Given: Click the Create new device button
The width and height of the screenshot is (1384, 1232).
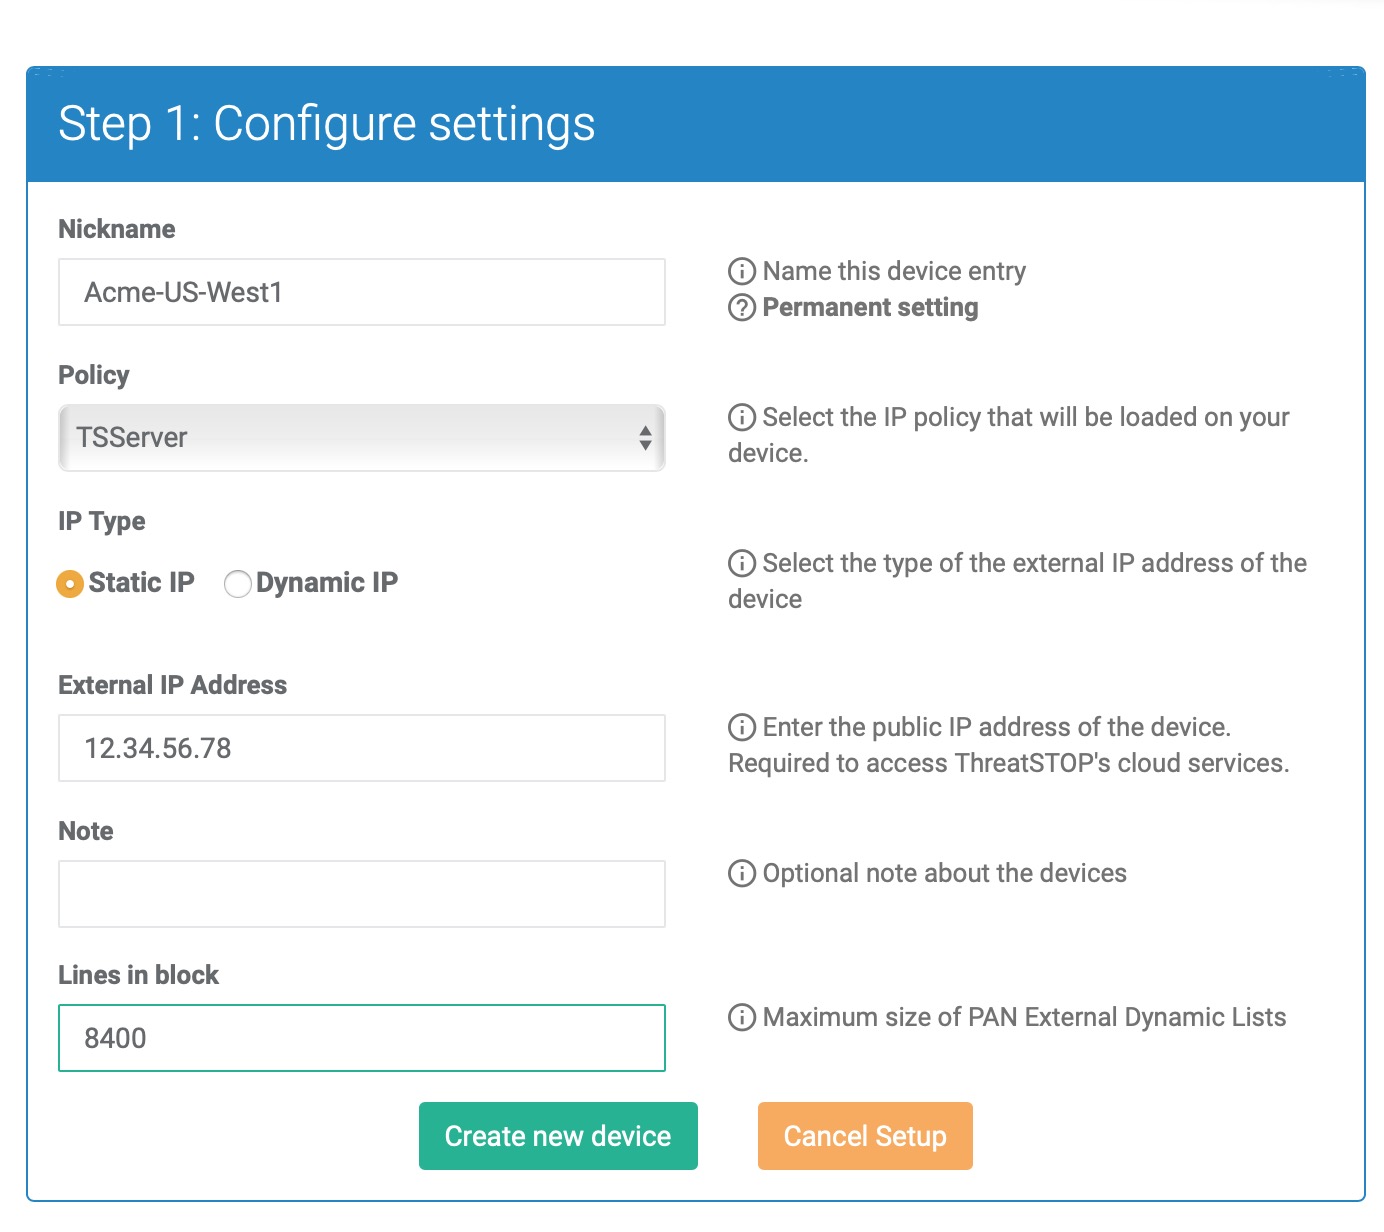Looking at the screenshot, I should click(x=558, y=1136).
